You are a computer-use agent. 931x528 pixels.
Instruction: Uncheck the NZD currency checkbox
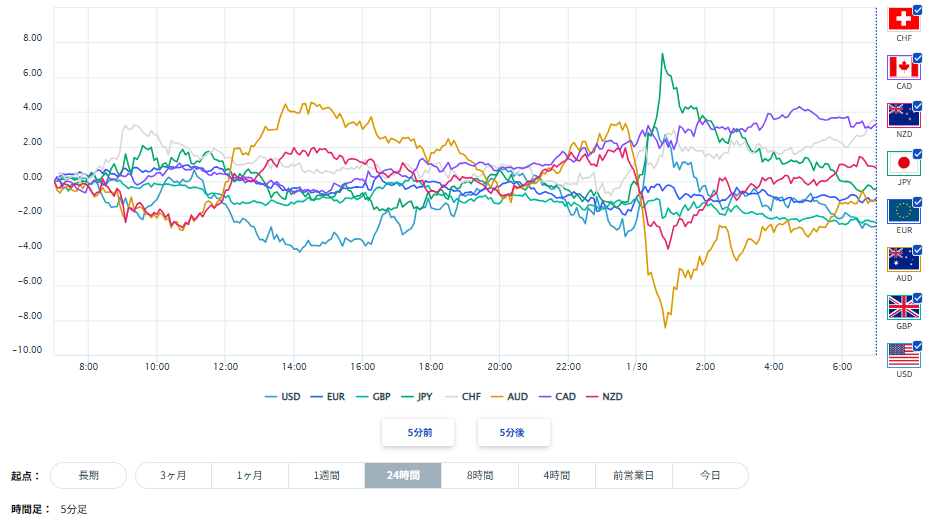(917, 106)
